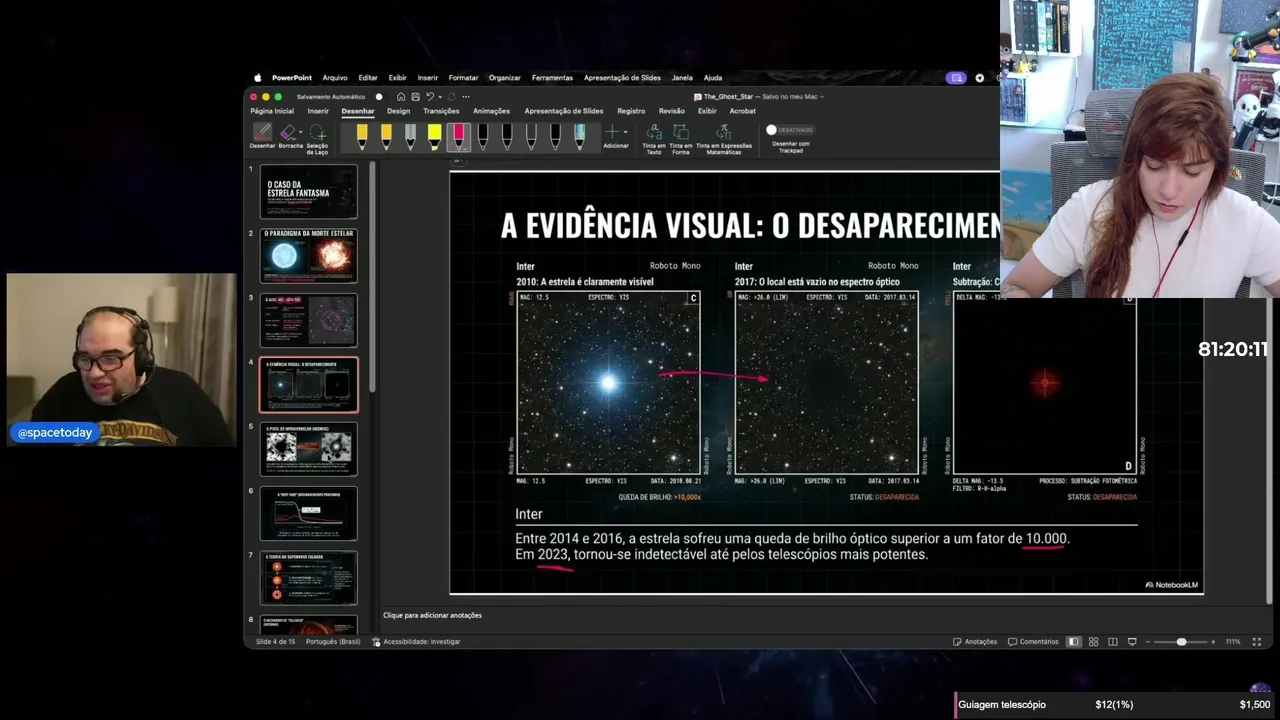Open the more options ellipsis in title bar
The width and height of the screenshot is (1280, 720).
[x=466, y=97]
